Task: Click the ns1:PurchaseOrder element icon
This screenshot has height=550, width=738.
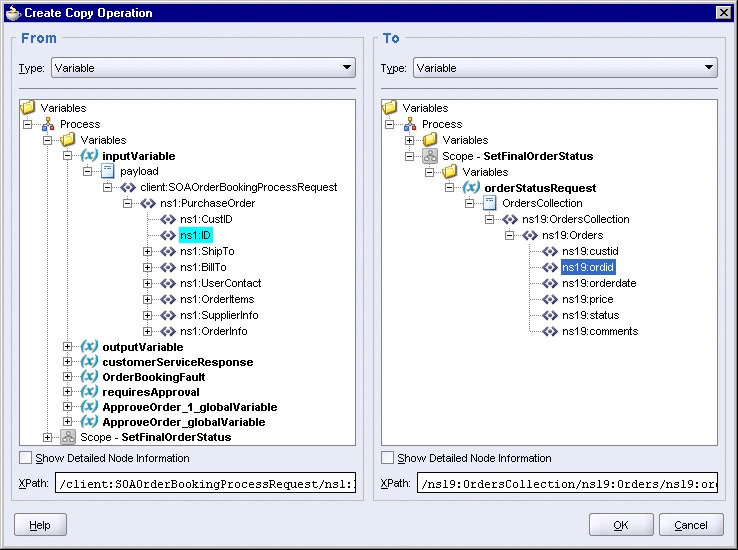Action: click(x=148, y=203)
